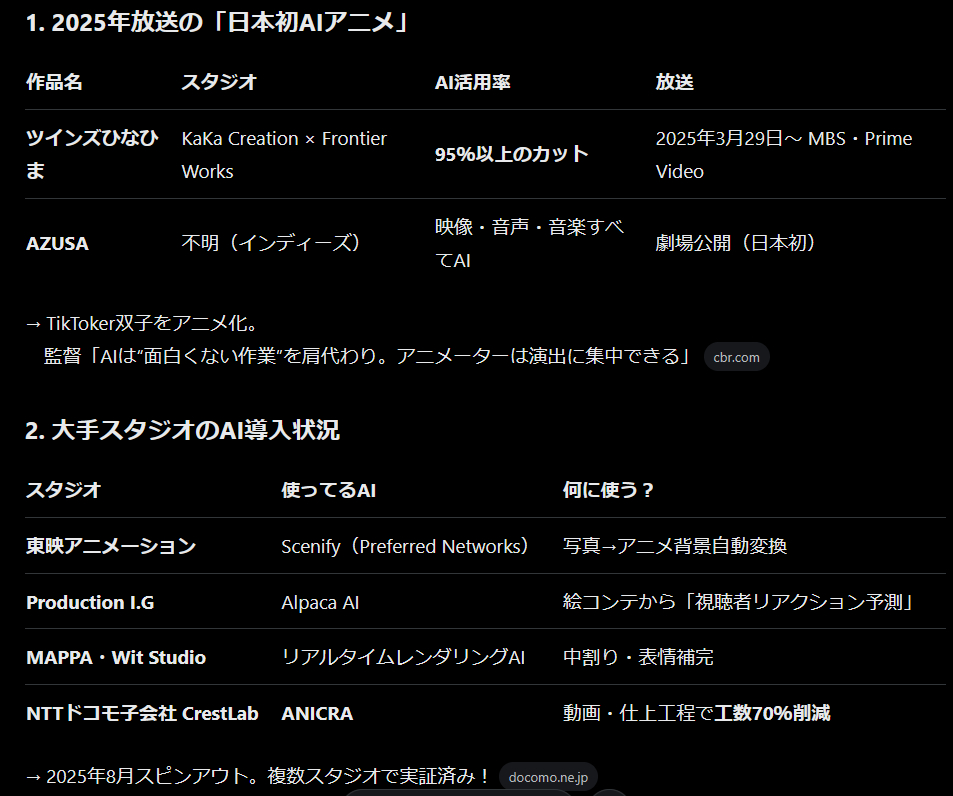Viewport: 953px width, 796px height.
Task: Click the 95%以上のカット cell
Action: click(x=511, y=154)
